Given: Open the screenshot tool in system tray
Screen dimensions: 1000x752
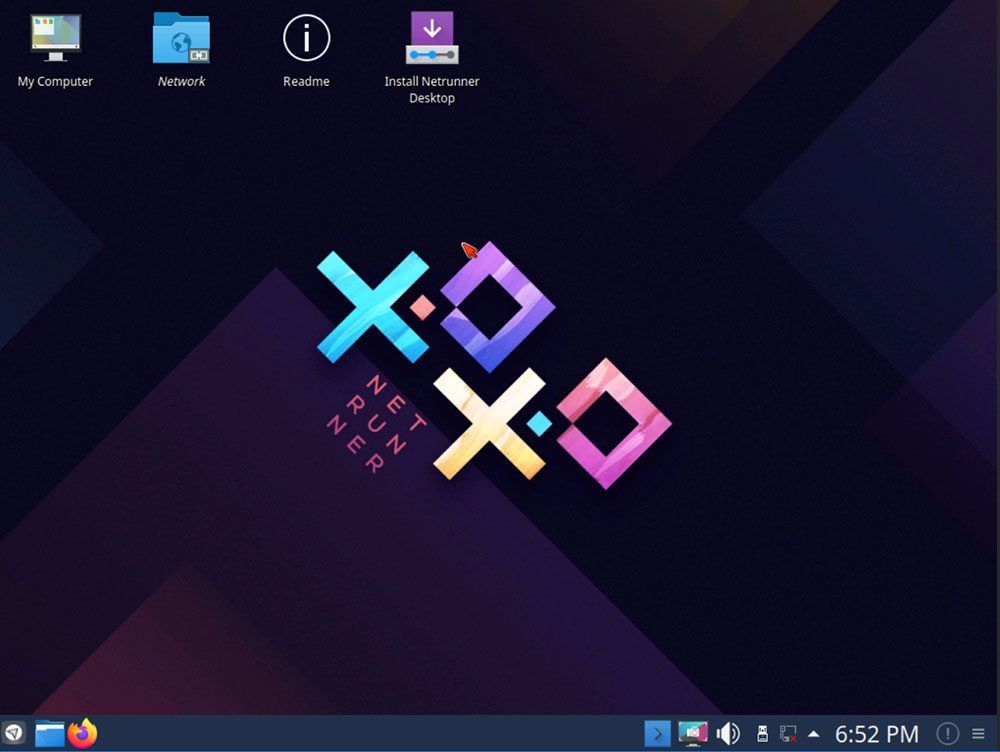Looking at the screenshot, I should click(693, 734).
